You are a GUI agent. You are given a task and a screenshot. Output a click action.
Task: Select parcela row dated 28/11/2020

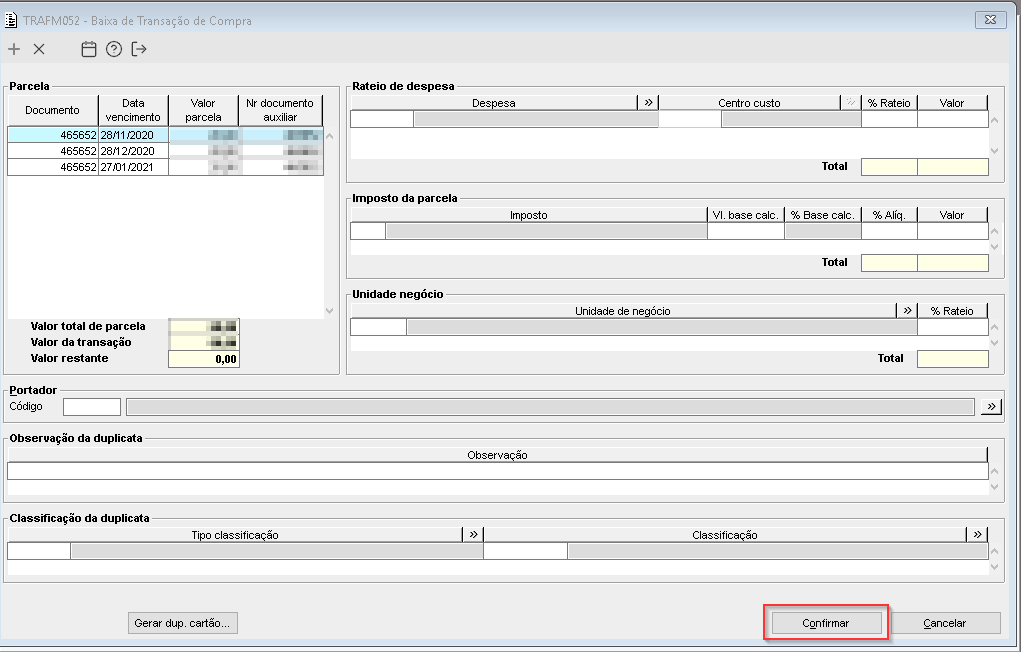click(165, 135)
